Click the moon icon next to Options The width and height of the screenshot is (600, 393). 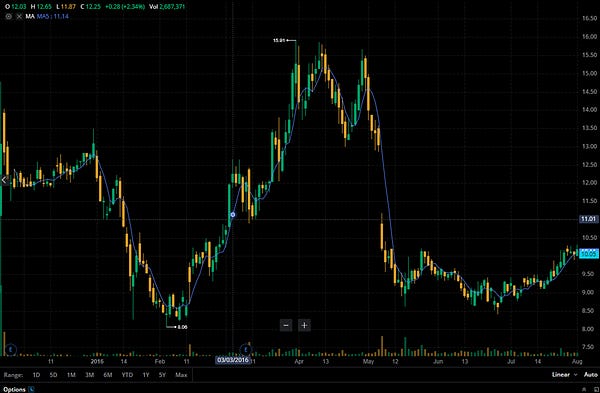click(31, 389)
